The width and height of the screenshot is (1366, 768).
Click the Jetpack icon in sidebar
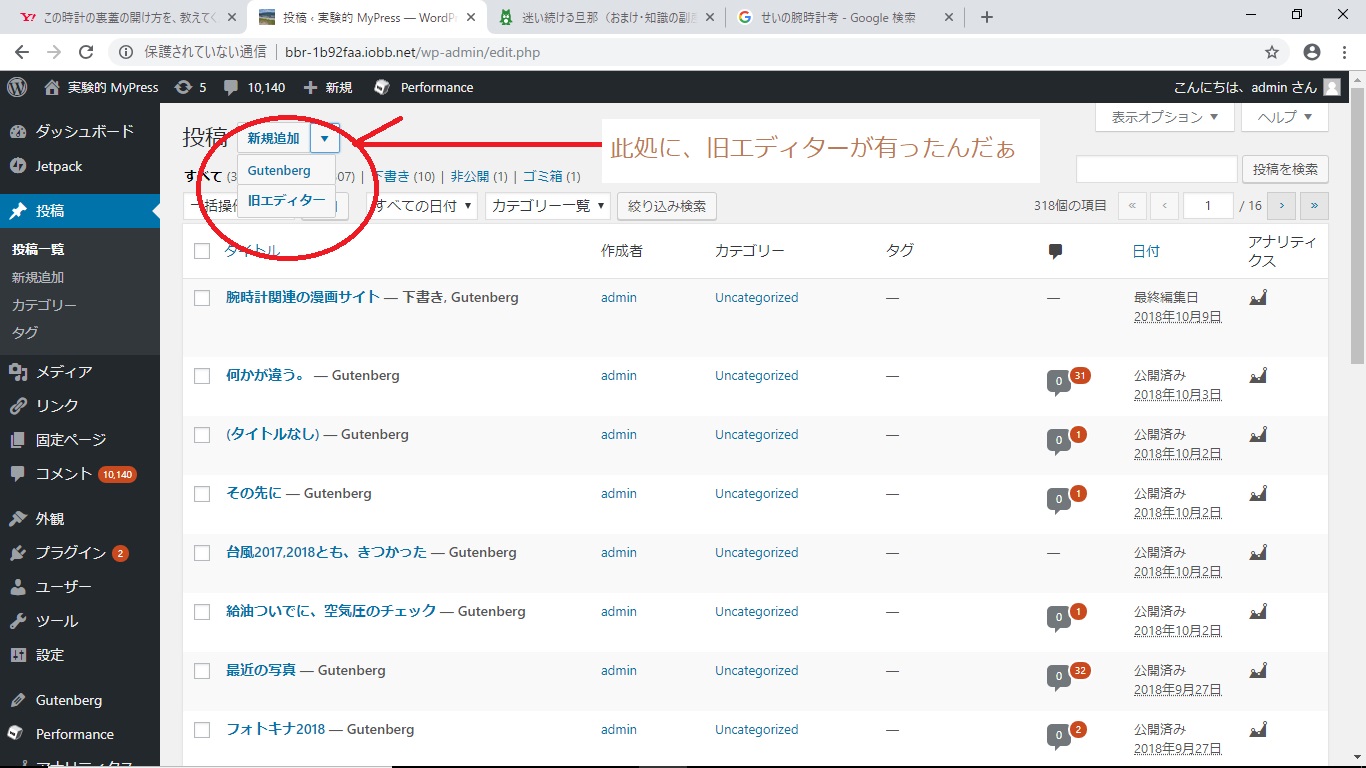[18, 166]
